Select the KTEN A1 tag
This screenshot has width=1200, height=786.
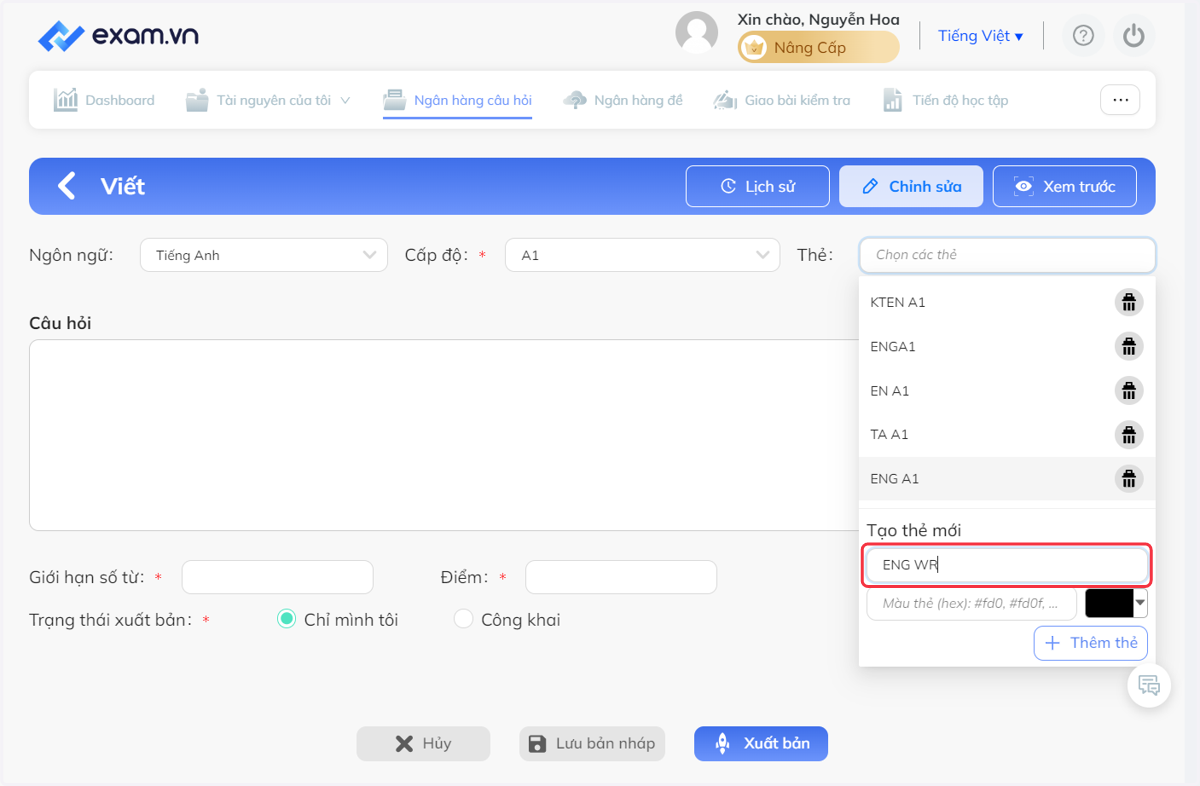[1007, 302]
